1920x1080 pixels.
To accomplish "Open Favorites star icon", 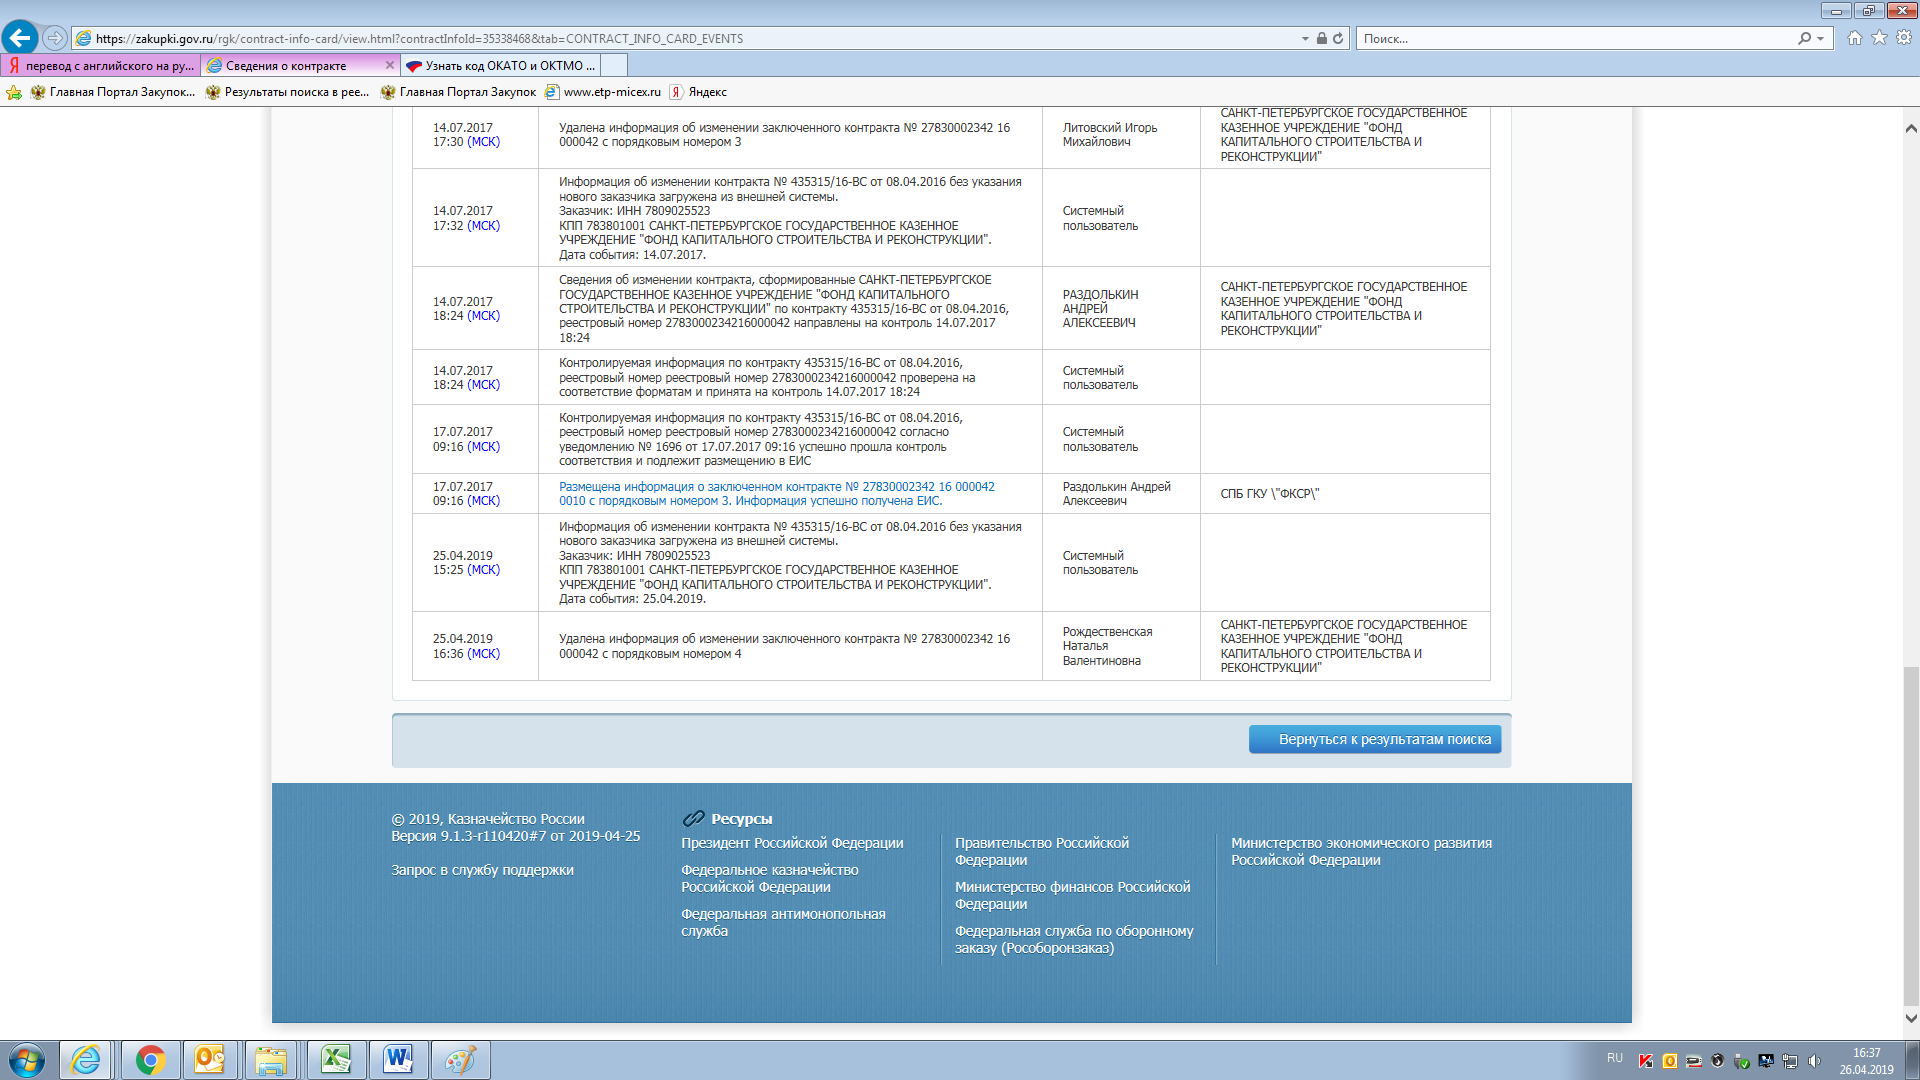I will [1879, 38].
